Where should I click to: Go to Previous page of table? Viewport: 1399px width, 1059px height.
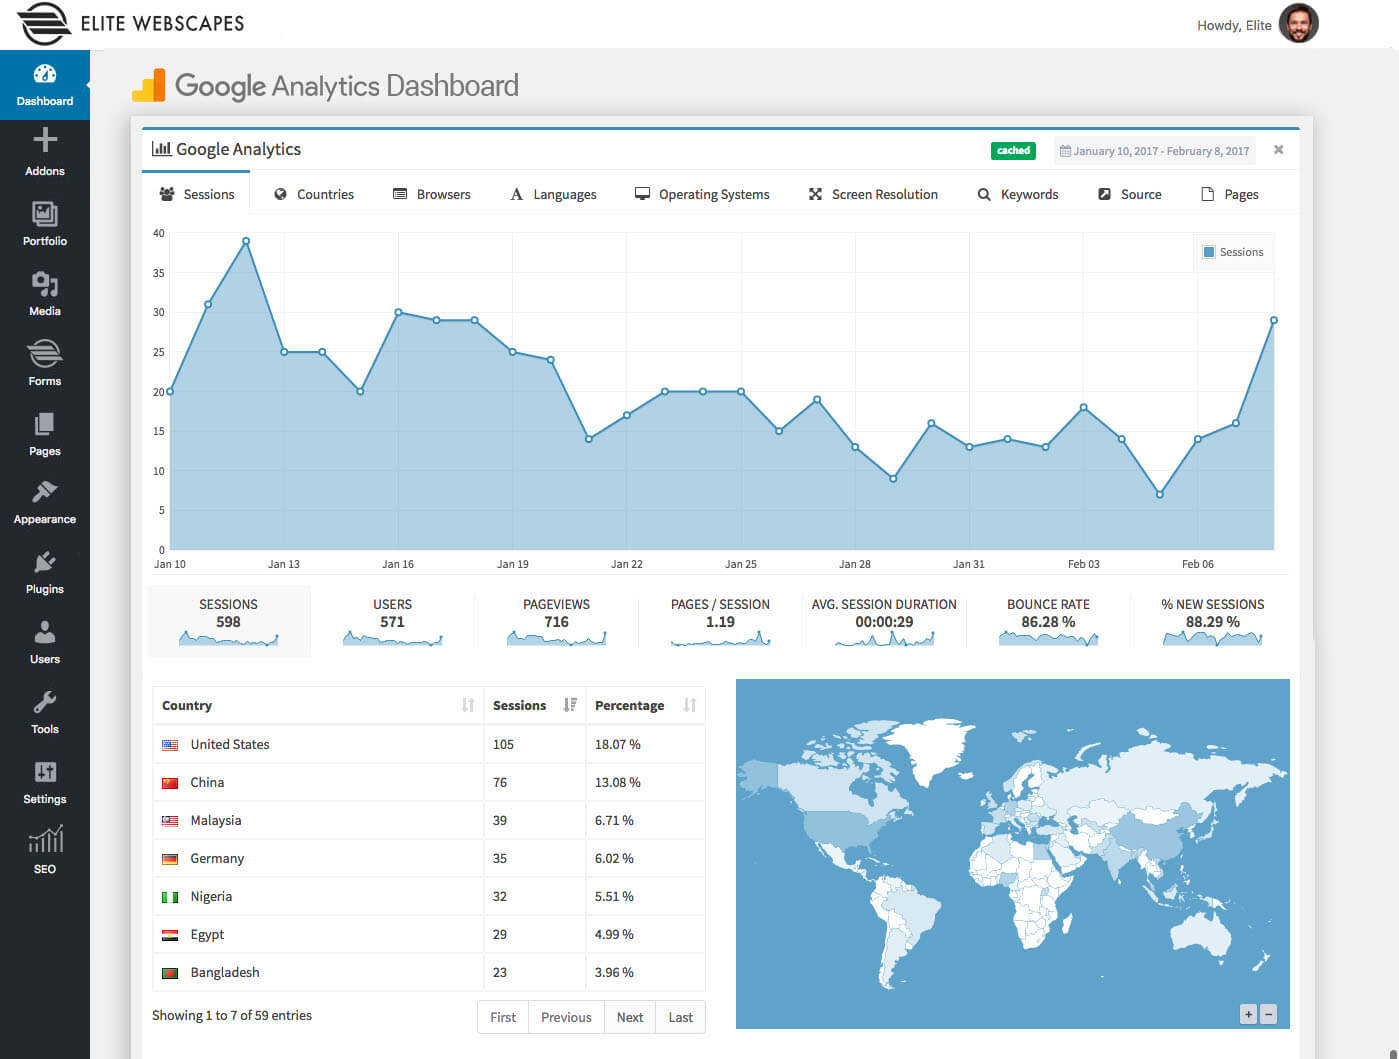pos(566,1017)
